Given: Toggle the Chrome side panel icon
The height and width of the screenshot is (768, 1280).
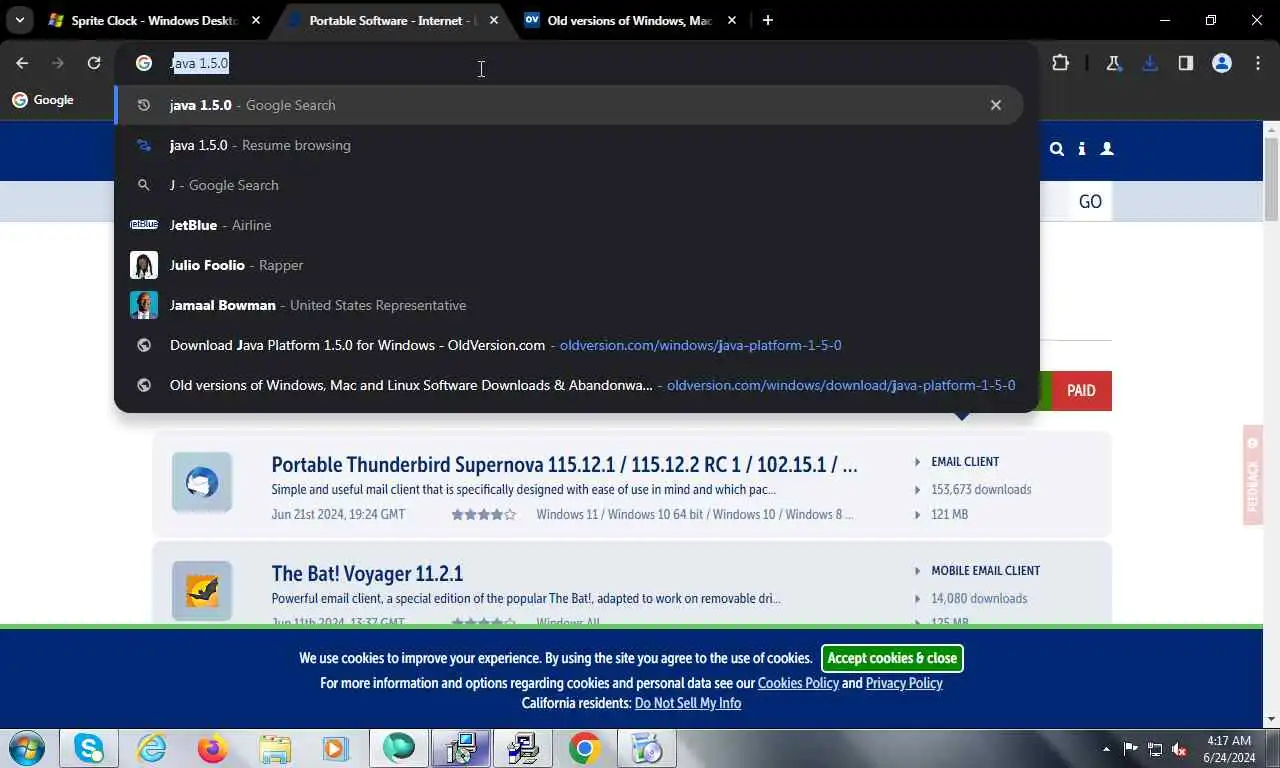Looking at the screenshot, I should pyautogui.click(x=1185, y=63).
